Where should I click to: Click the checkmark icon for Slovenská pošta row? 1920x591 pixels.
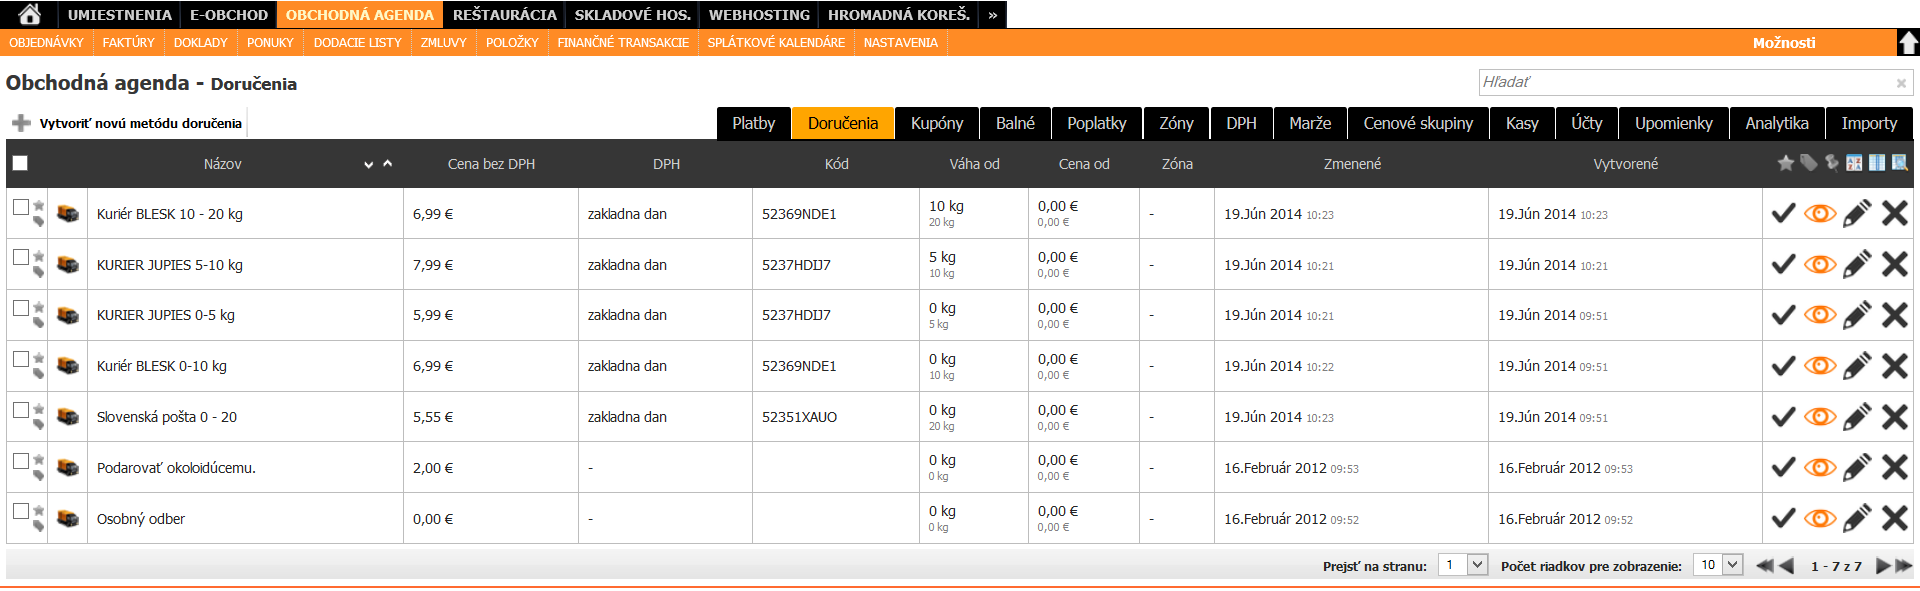click(x=1783, y=417)
